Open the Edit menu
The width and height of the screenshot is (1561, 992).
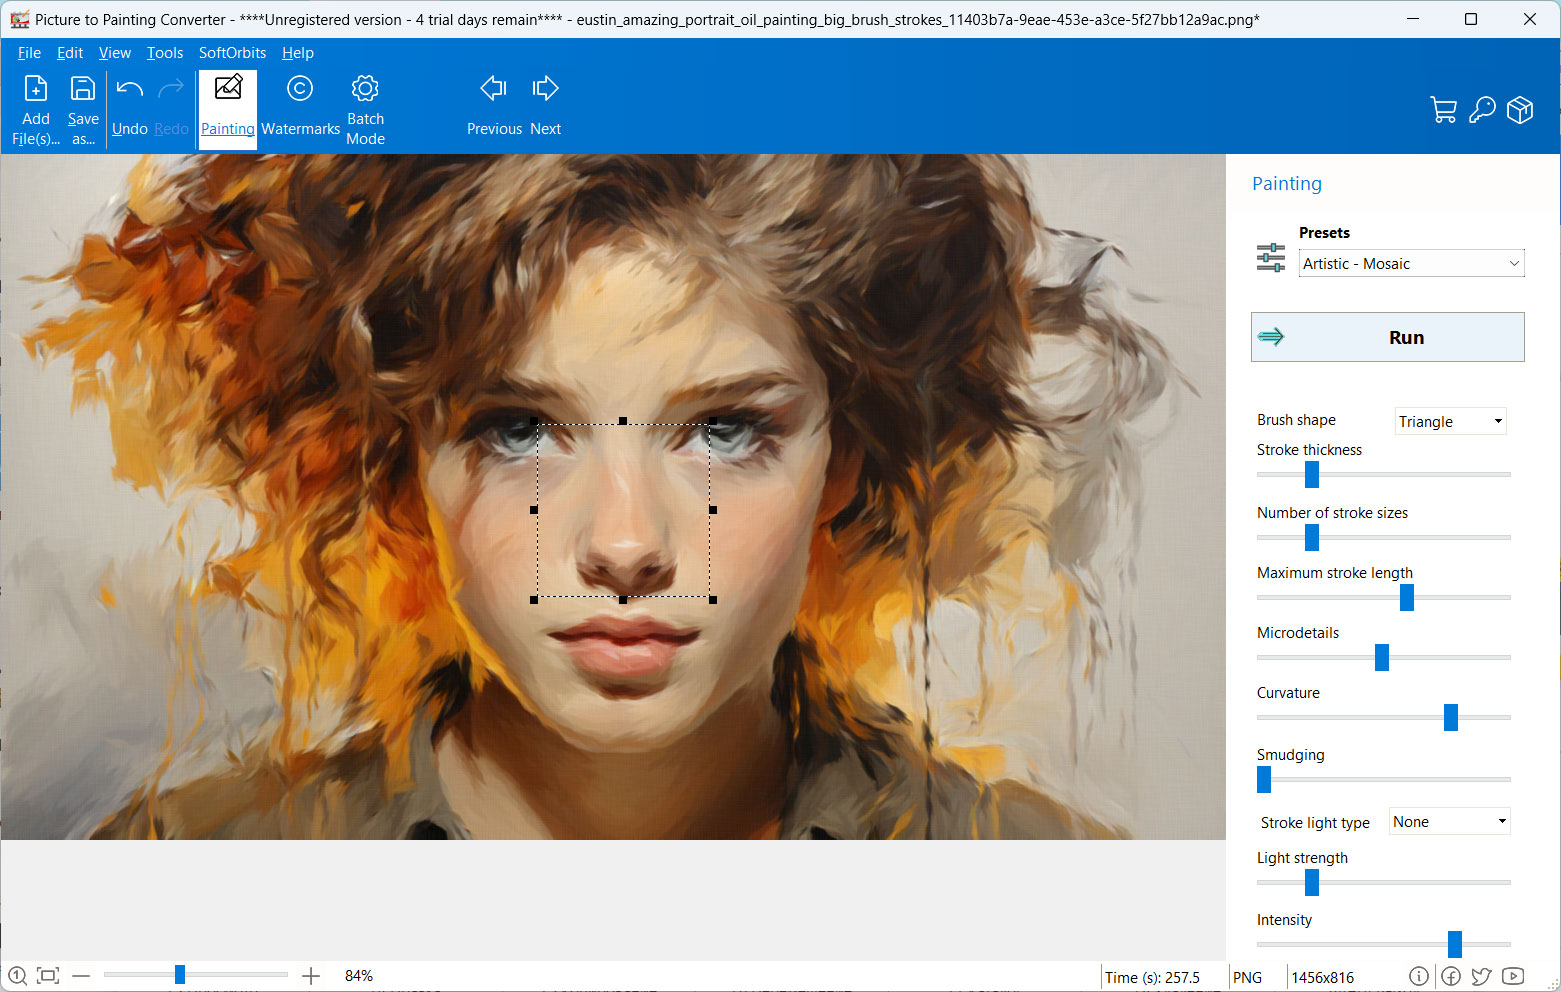(x=70, y=53)
